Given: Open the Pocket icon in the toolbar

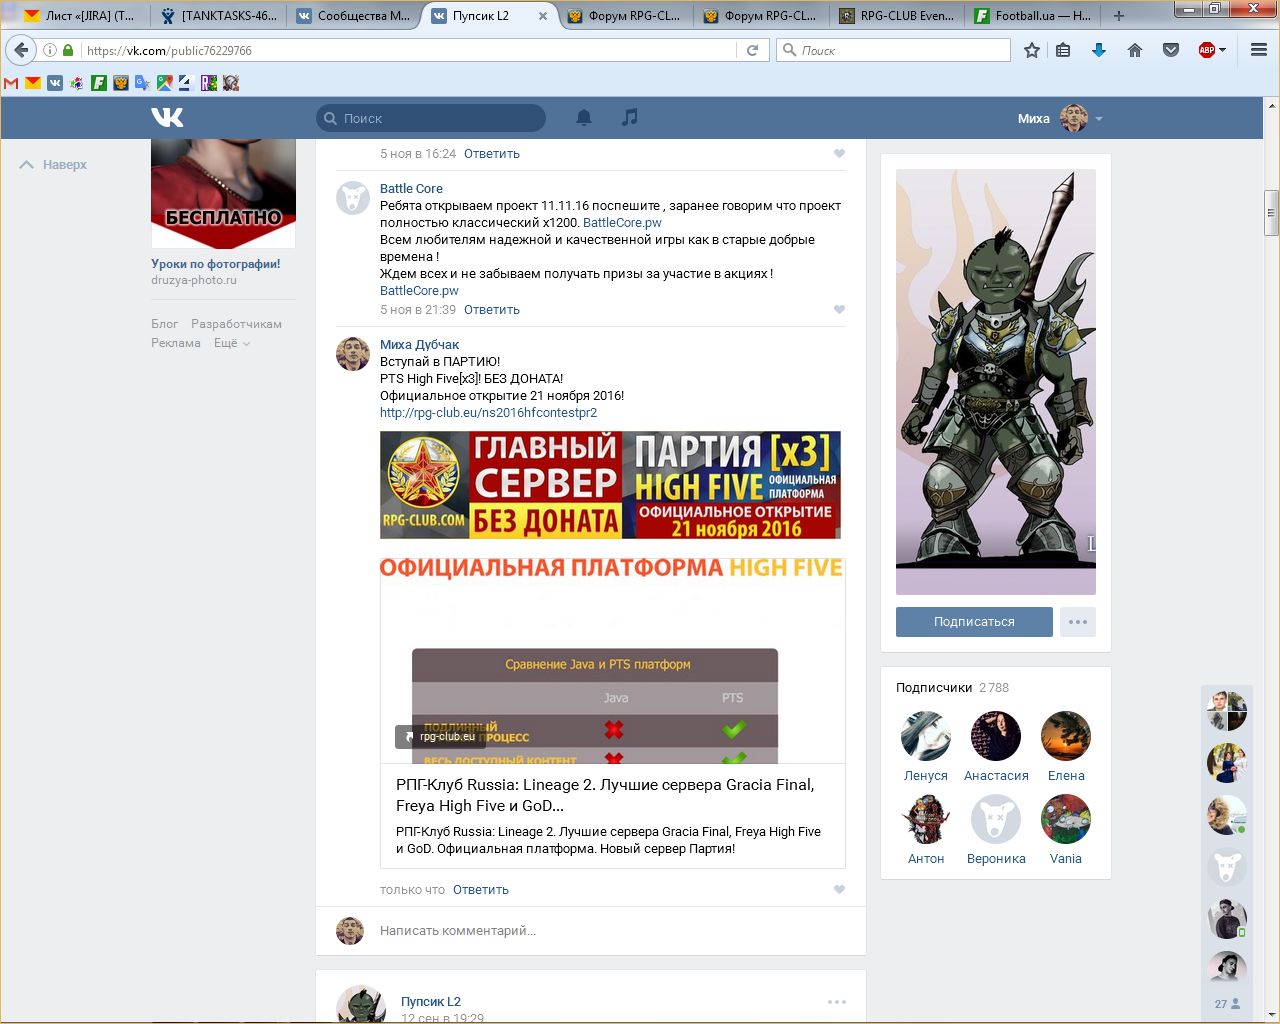Looking at the screenshot, I should pos(1171,50).
